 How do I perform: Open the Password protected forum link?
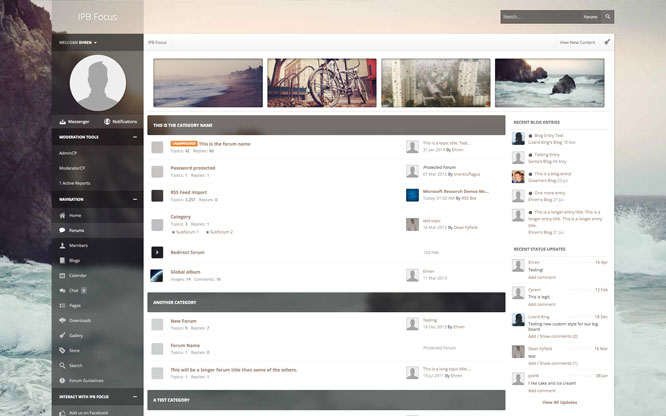click(x=193, y=168)
